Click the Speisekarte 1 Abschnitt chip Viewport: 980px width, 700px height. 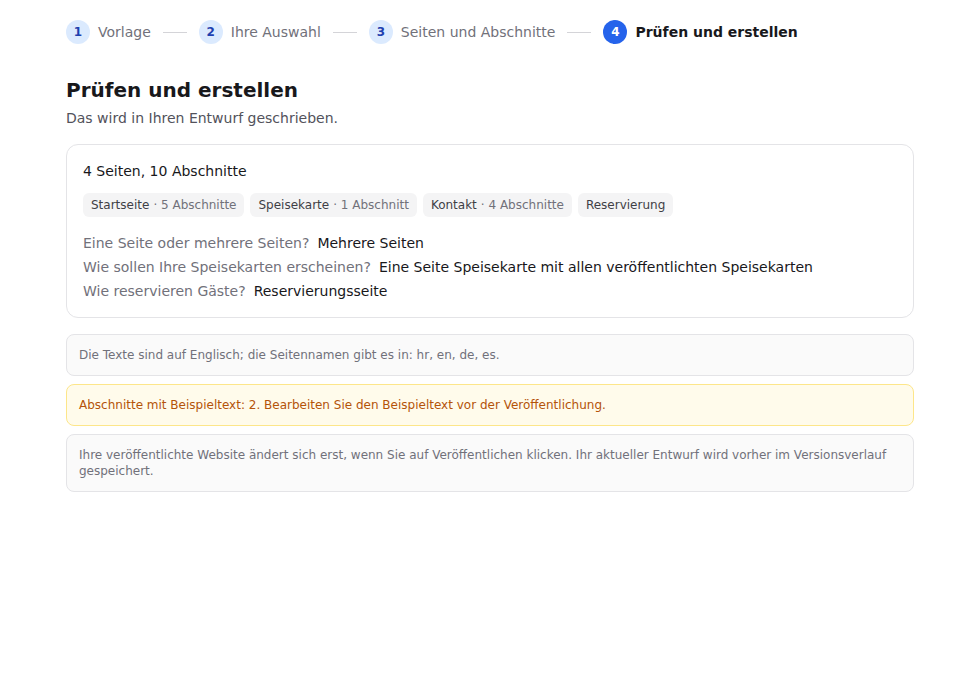[x=333, y=205]
